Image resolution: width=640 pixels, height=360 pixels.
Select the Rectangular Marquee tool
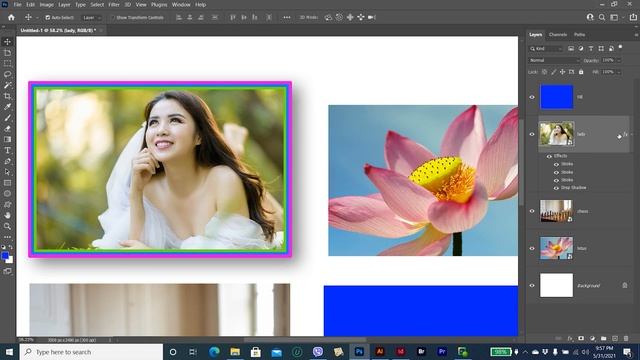(x=7, y=64)
